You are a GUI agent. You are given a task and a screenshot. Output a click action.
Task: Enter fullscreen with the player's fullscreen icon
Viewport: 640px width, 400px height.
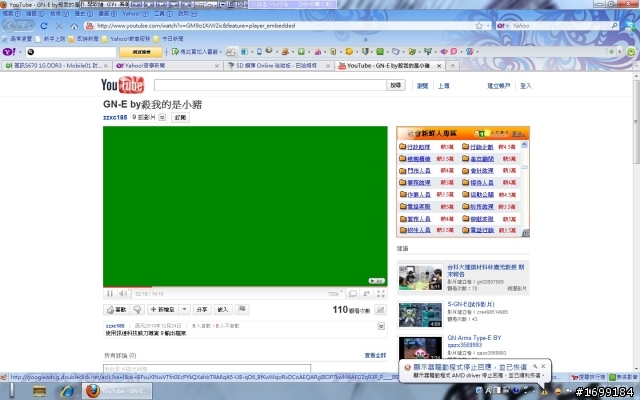tap(381, 294)
